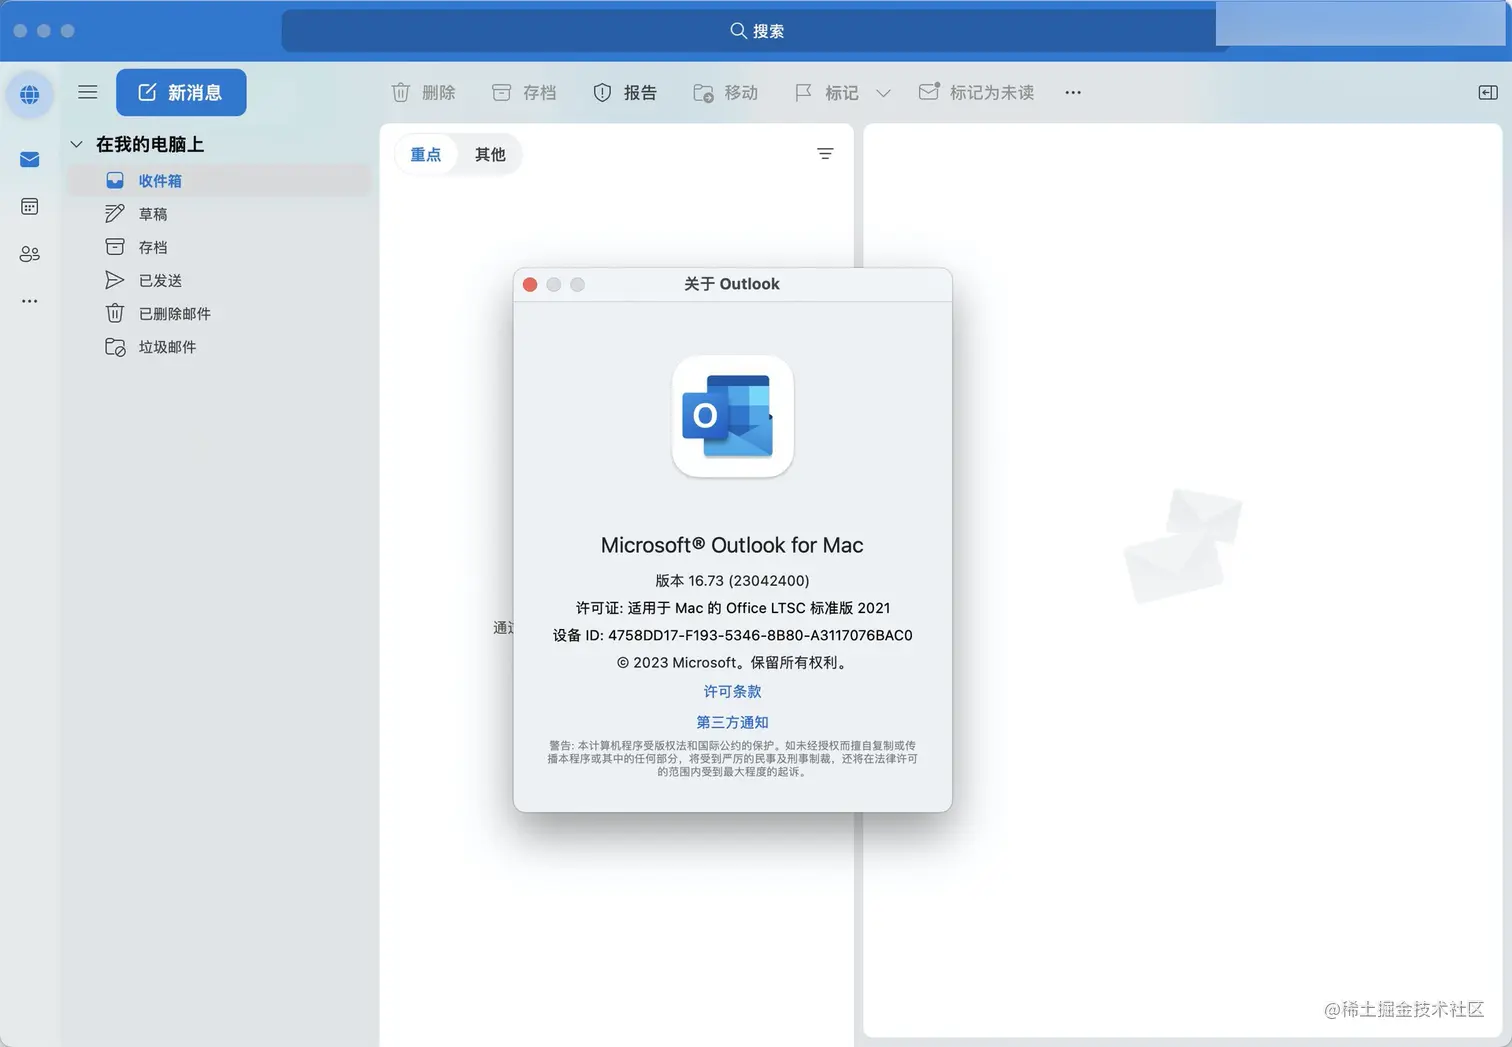The width and height of the screenshot is (1512, 1047).
Task: Open the People contacts icon
Action: click(x=30, y=254)
